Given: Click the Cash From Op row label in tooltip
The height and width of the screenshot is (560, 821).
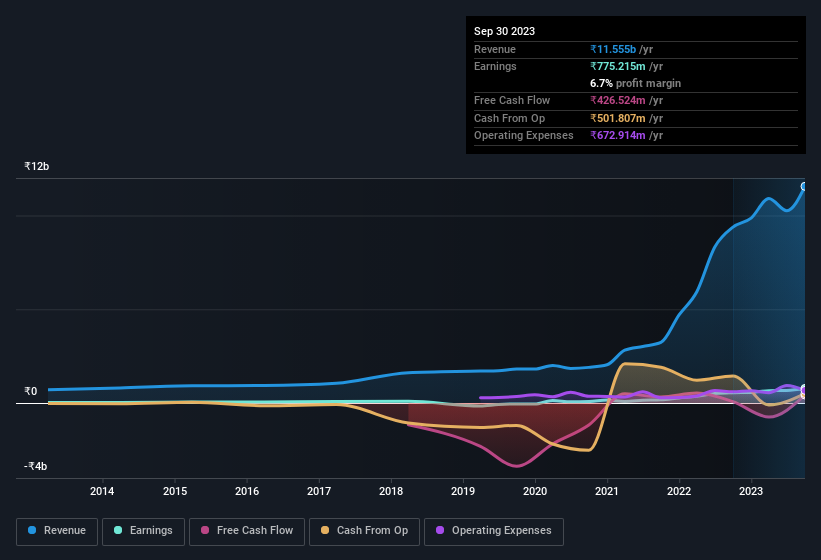Looking at the screenshot, I should coord(509,118).
